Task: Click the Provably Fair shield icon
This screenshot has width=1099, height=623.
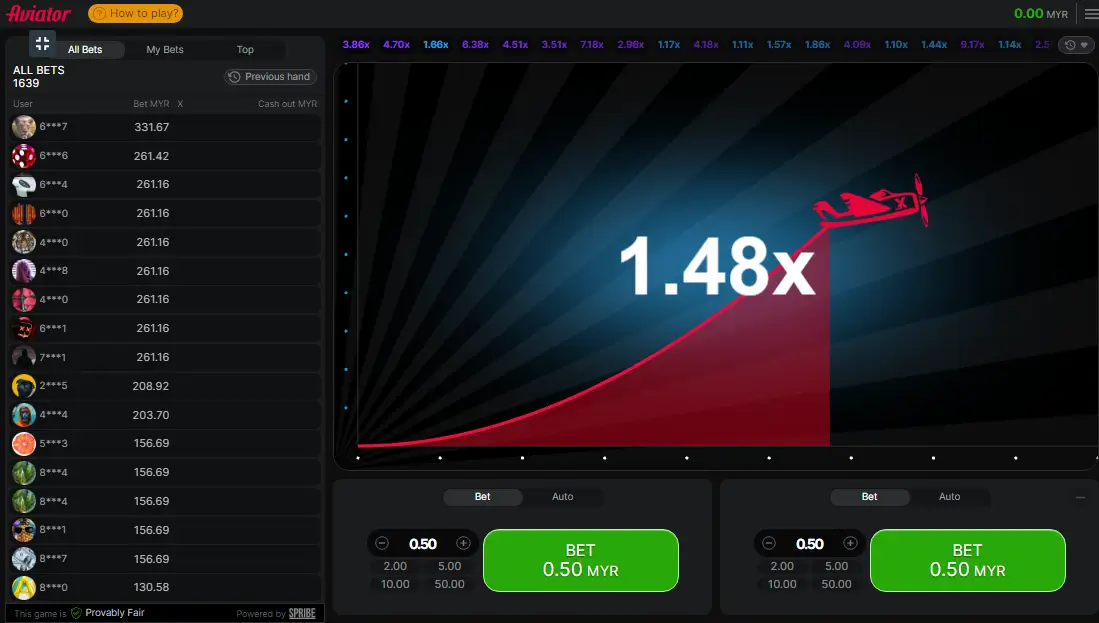Action: [x=76, y=613]
